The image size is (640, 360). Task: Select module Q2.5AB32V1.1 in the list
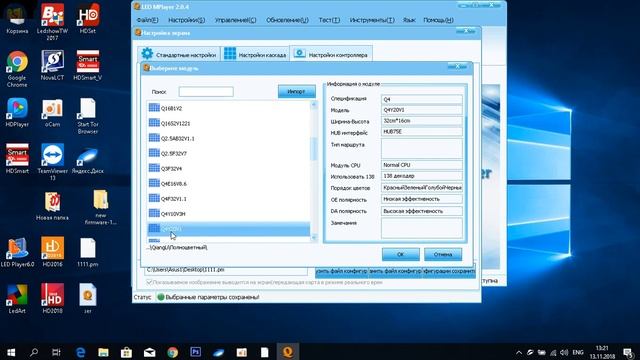pyautogui.click(x=229, y=138)
